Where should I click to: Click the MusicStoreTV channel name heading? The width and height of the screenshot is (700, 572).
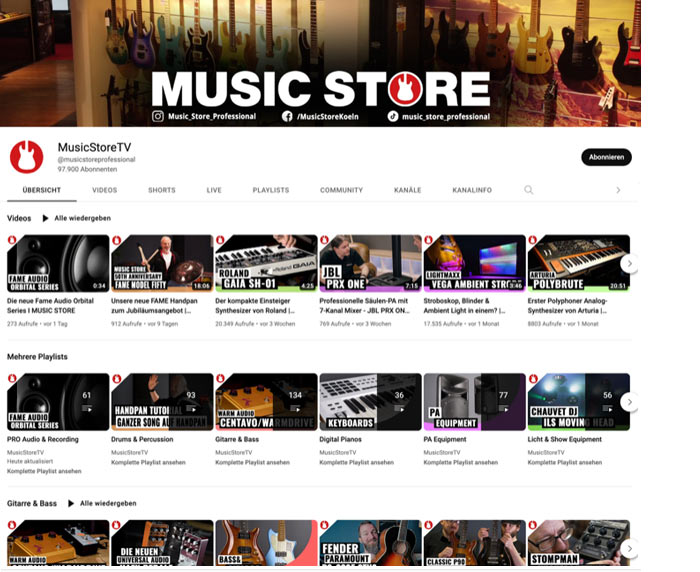95,147
